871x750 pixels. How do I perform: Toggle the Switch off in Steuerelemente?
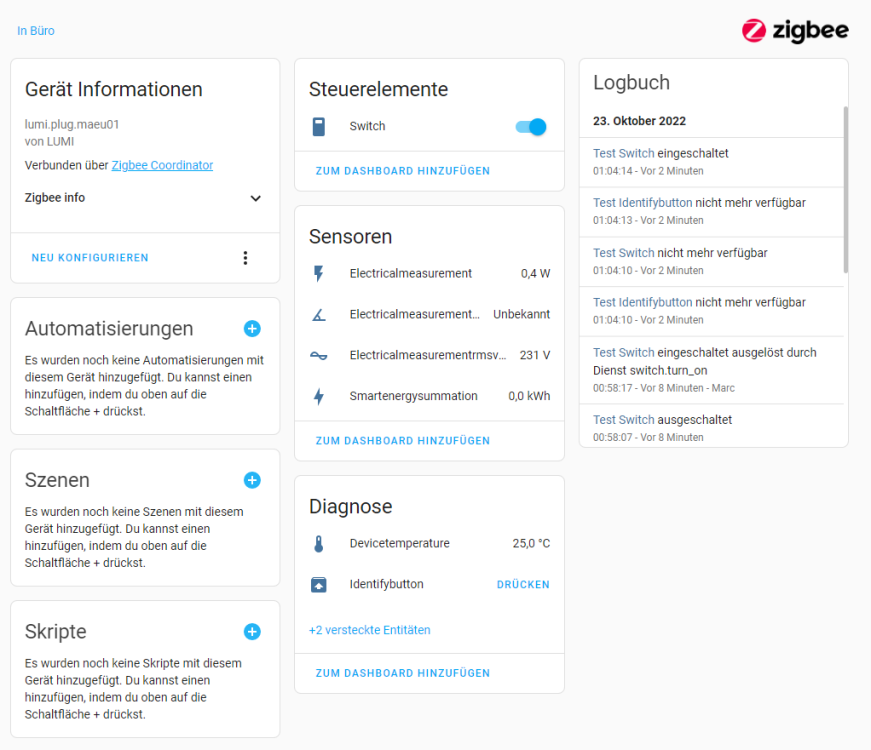coord(531,127)
